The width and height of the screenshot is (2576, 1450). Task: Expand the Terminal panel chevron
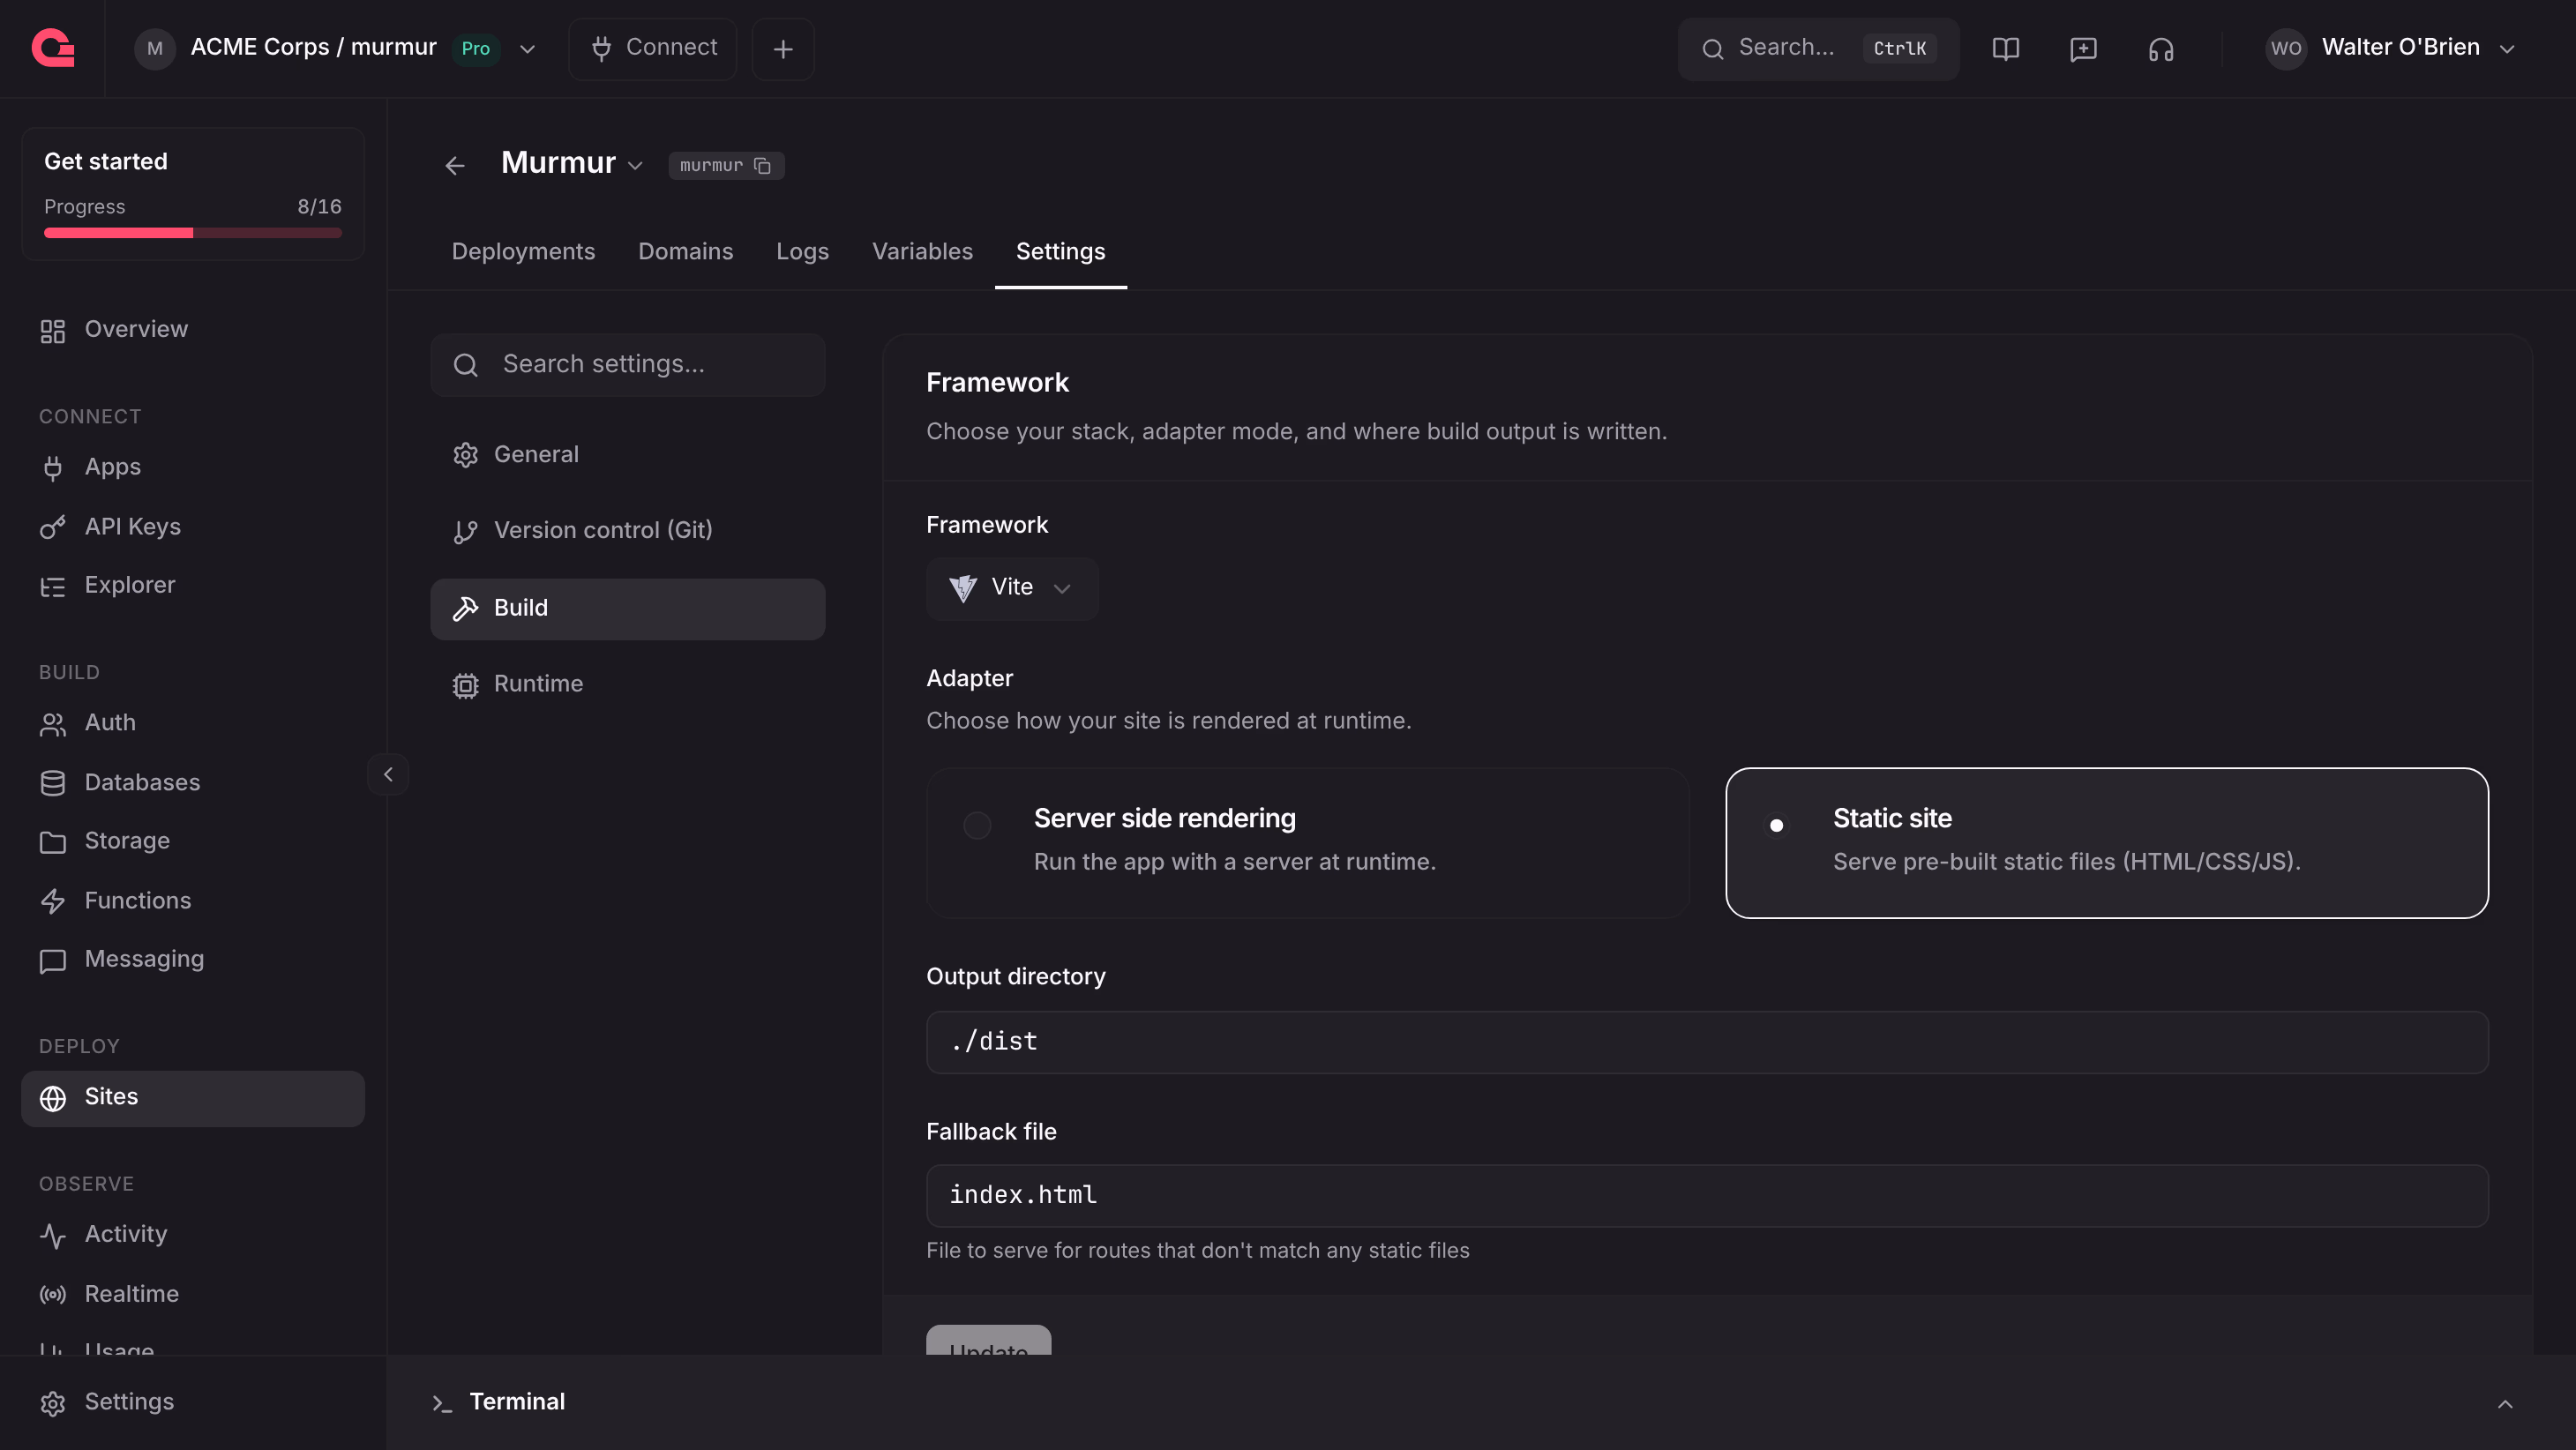coord(2504,1403)
